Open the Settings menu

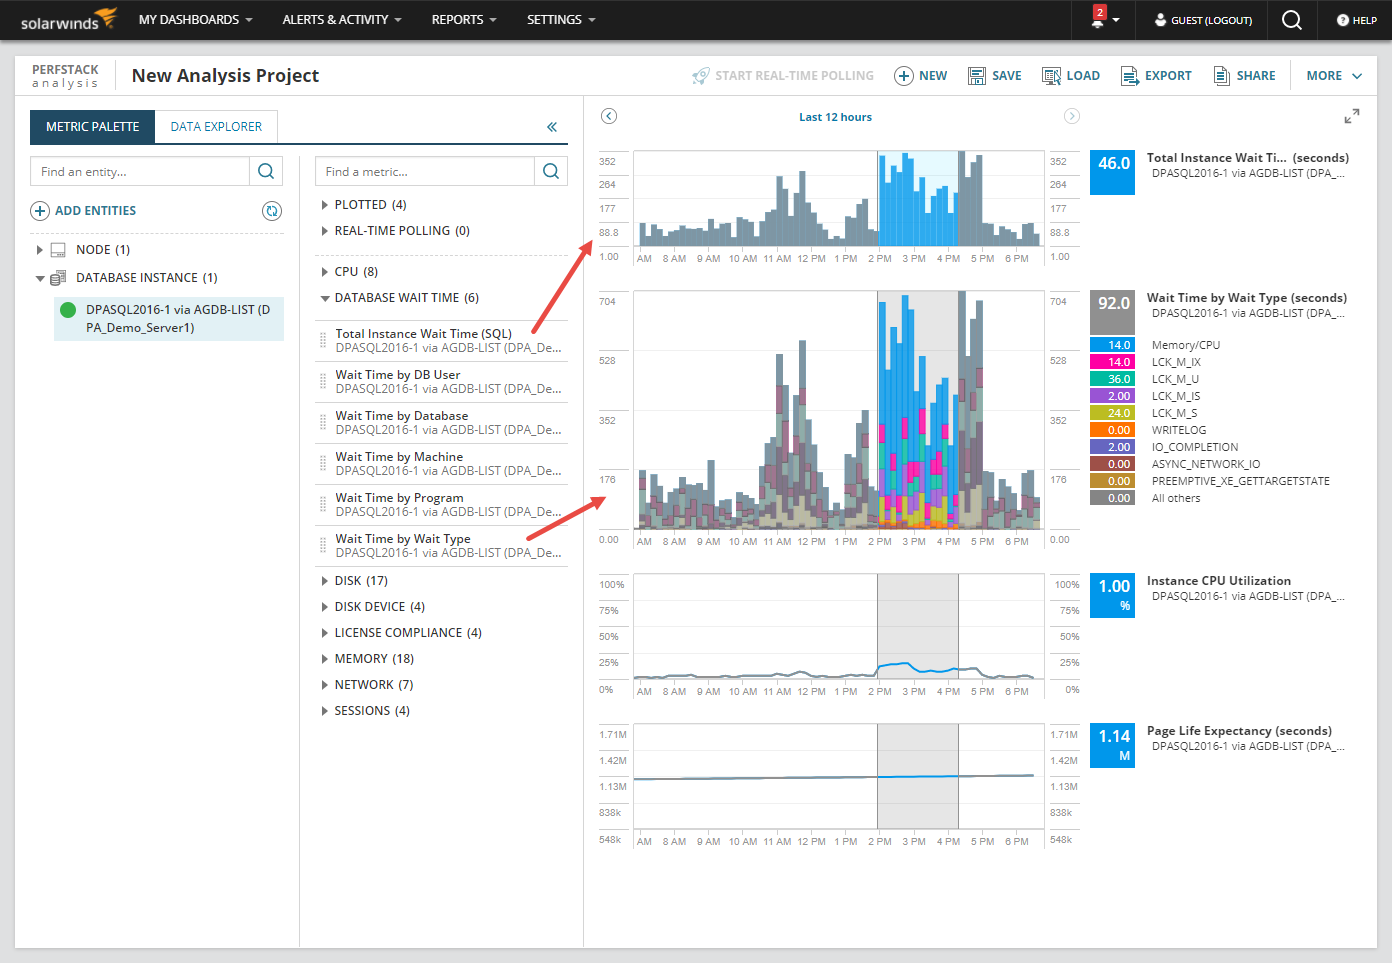[561, 20]
